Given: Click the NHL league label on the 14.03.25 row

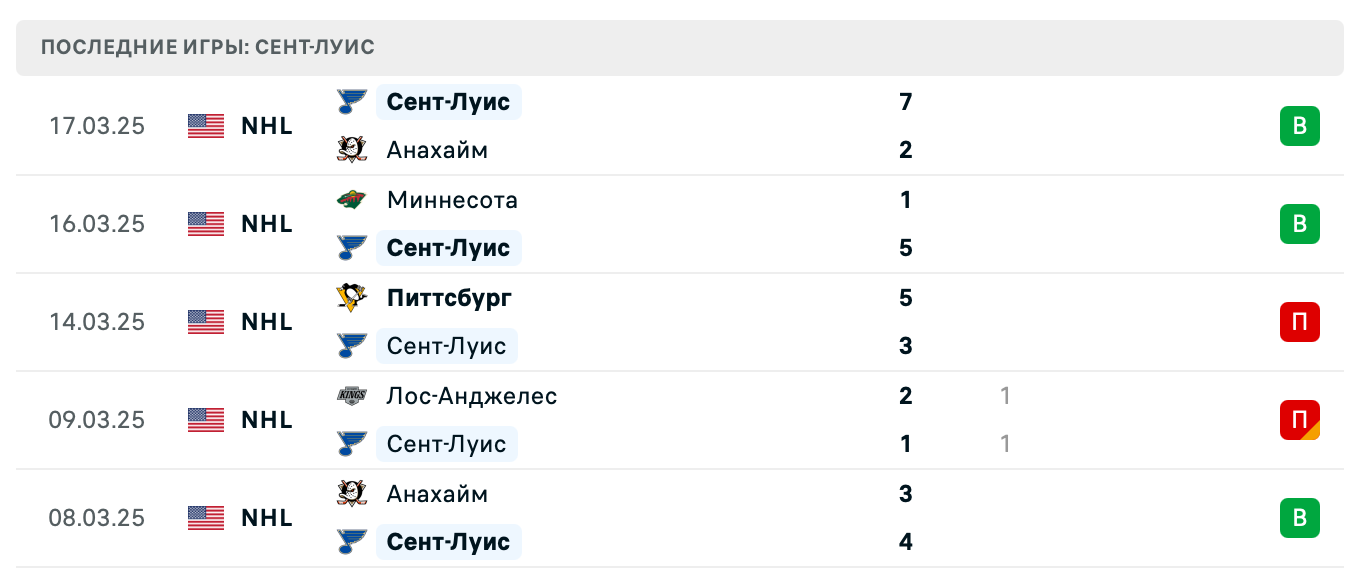Looking at the screenshot, I should [267, 322].
